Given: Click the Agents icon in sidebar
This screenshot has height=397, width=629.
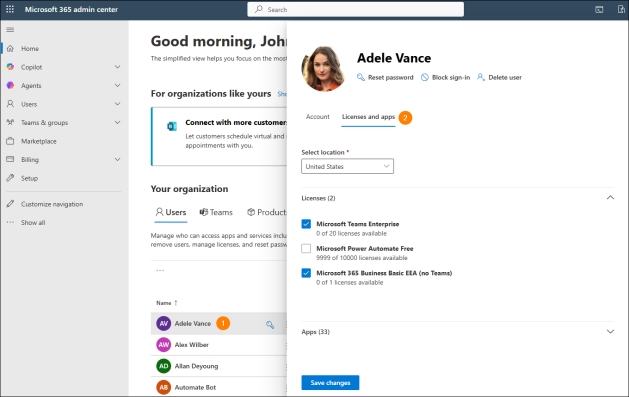Looking at the screenshot, I should coord(10,85).
